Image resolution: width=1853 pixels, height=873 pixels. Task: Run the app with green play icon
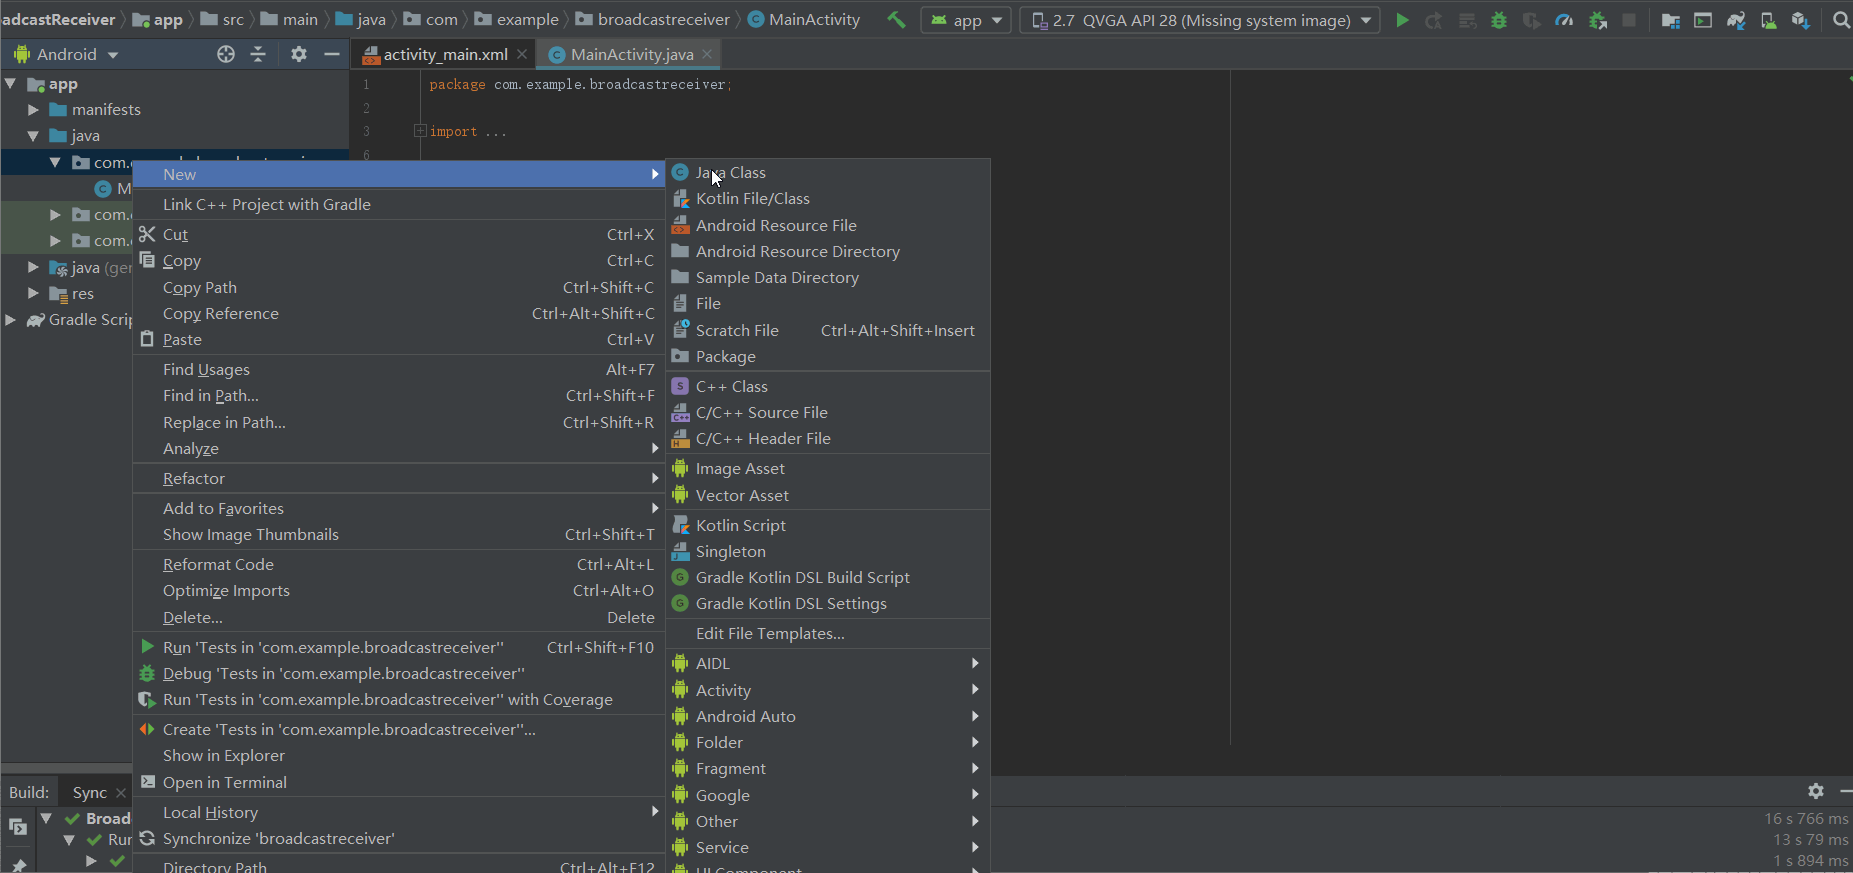coord(1402,19)
